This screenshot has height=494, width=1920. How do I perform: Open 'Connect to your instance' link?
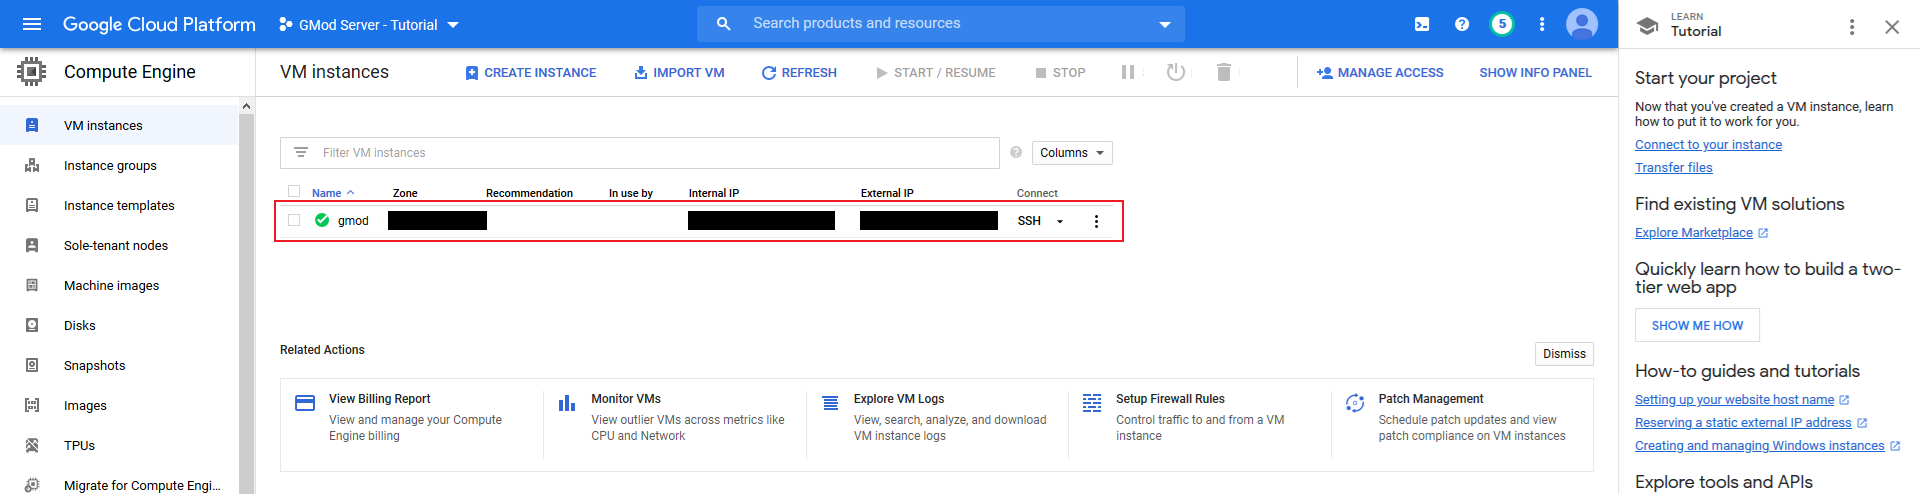tap(1708, 145)
